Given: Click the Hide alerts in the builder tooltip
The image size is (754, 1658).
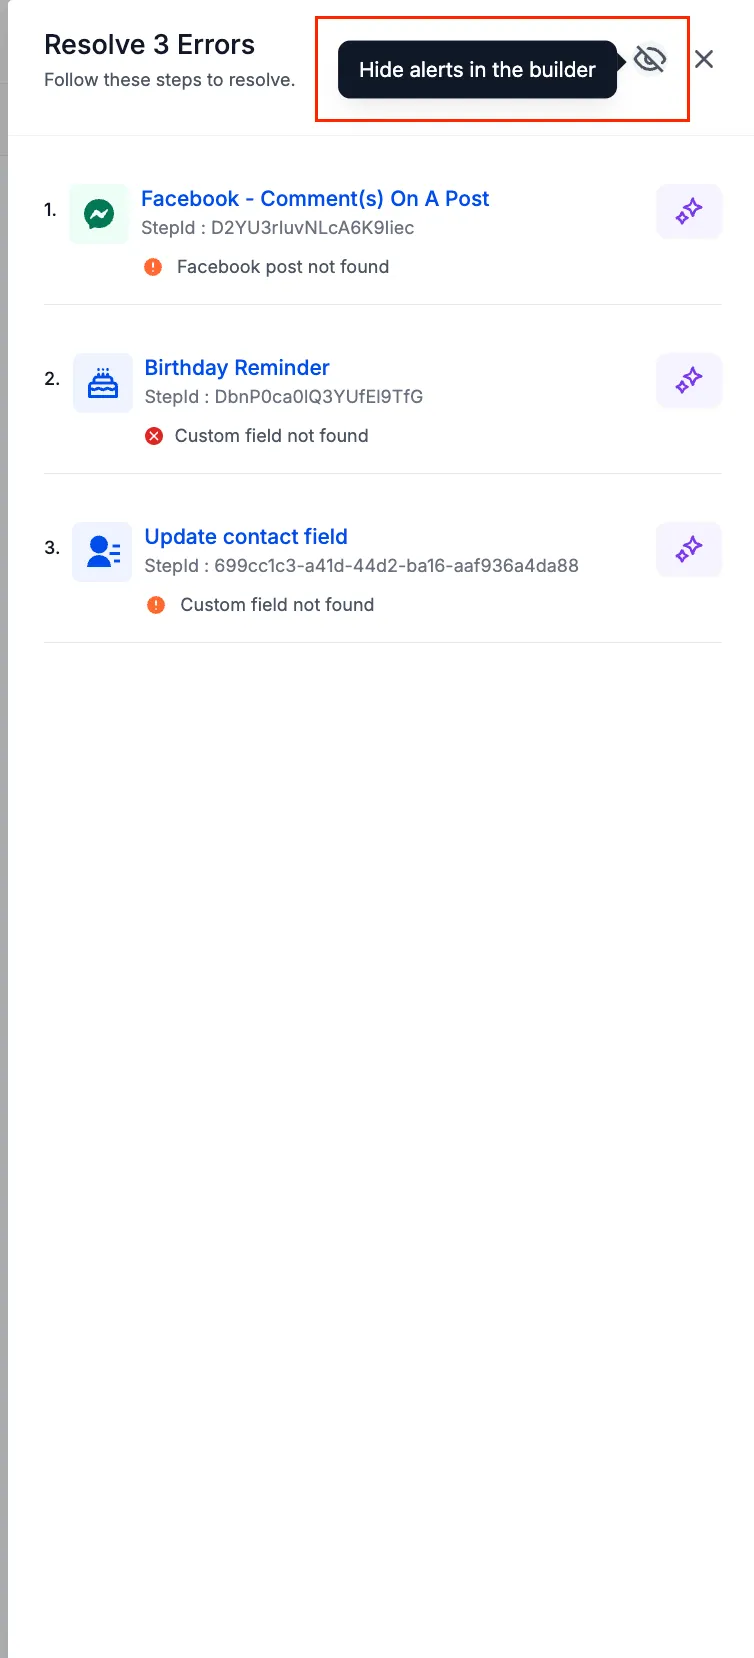Looking at the screenshot, I should point(477,70).
